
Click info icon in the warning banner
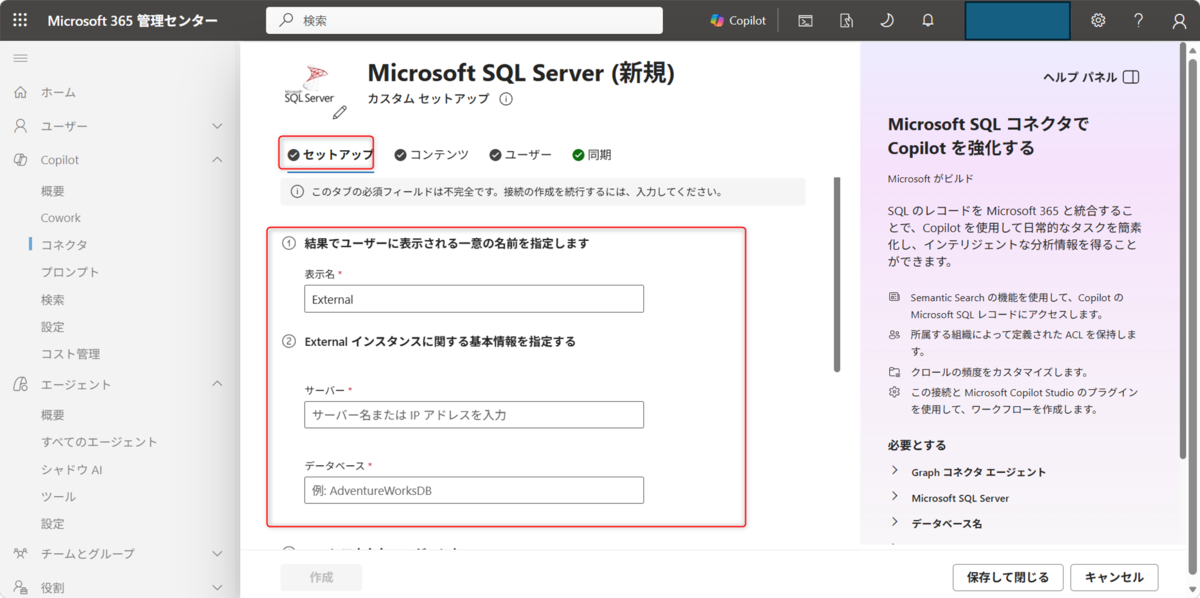(297, 191)
